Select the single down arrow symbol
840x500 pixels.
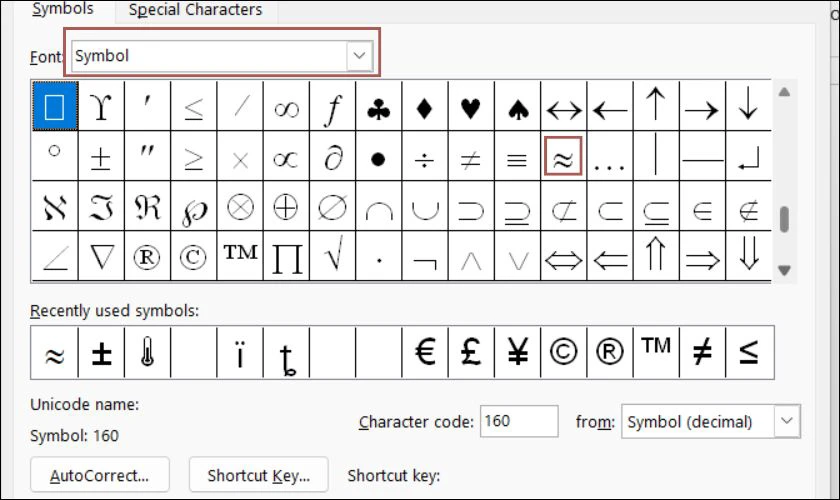pyautogui.click(x=748, y=106)
